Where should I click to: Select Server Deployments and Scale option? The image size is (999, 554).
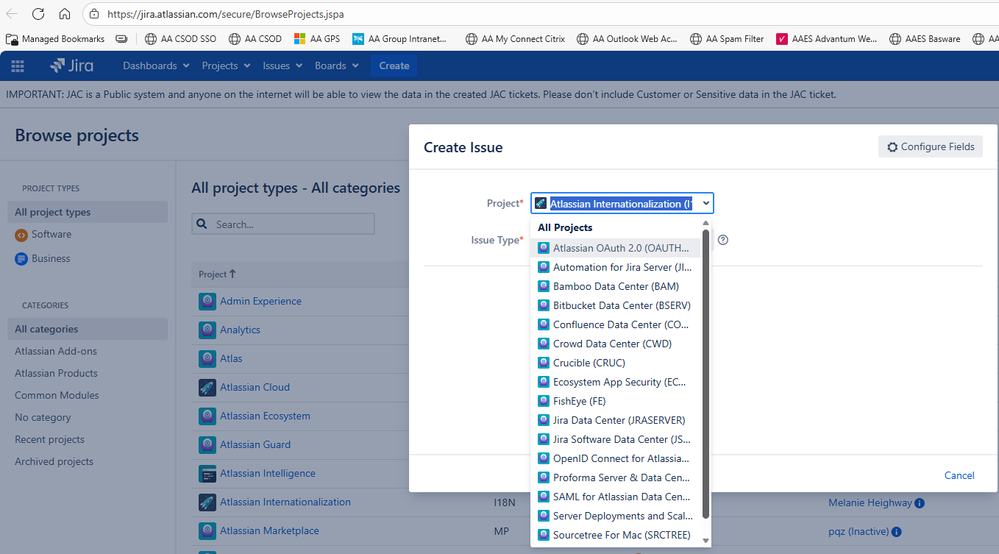(x=615, y=515)
